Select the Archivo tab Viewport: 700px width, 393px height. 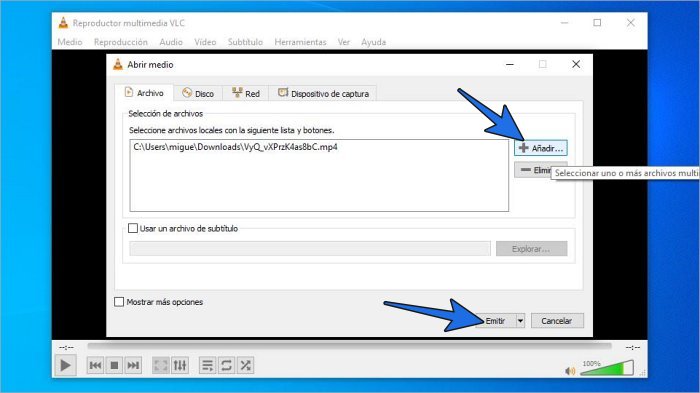pos(144,93)
